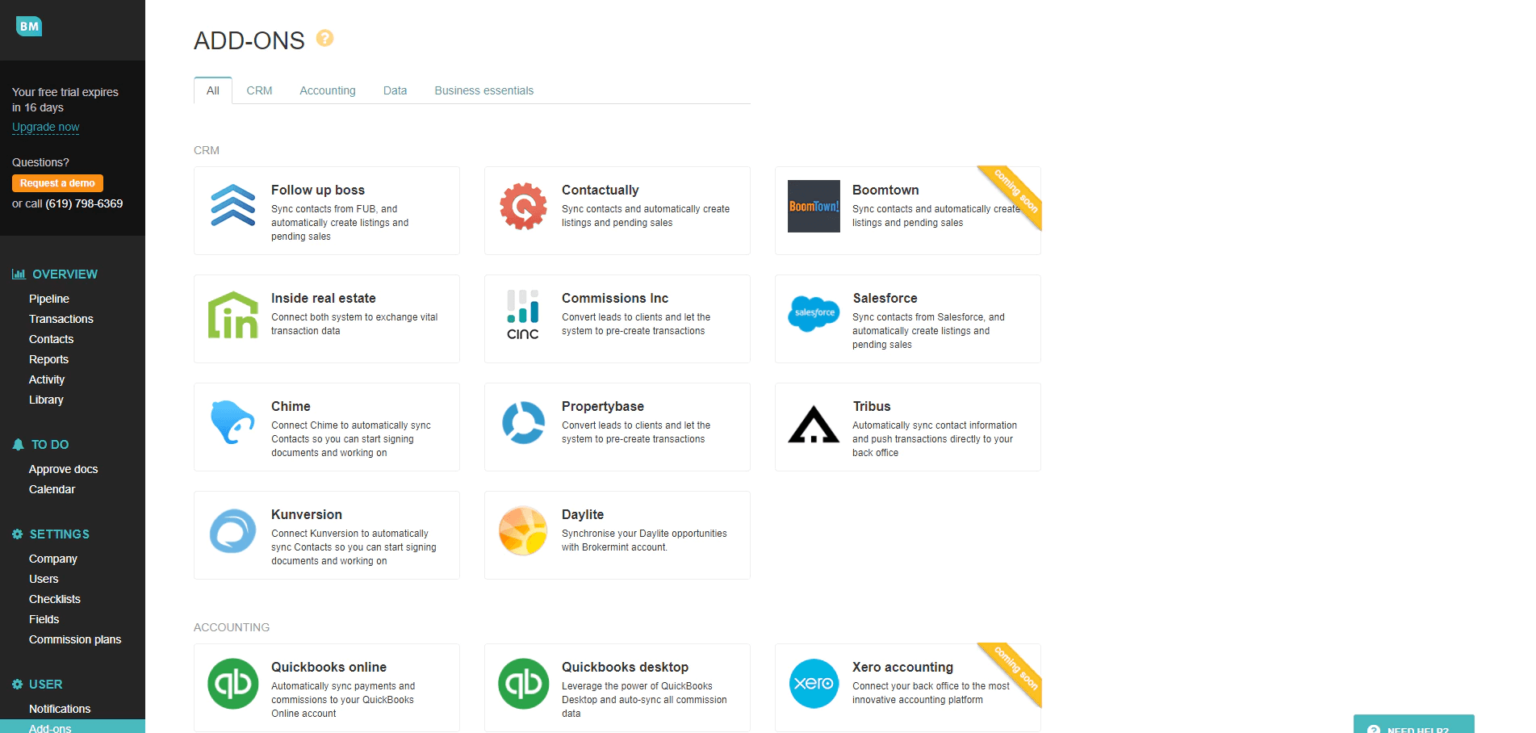
Task: Open Calendar in the sidebar
Action: (x=52, y=489)
